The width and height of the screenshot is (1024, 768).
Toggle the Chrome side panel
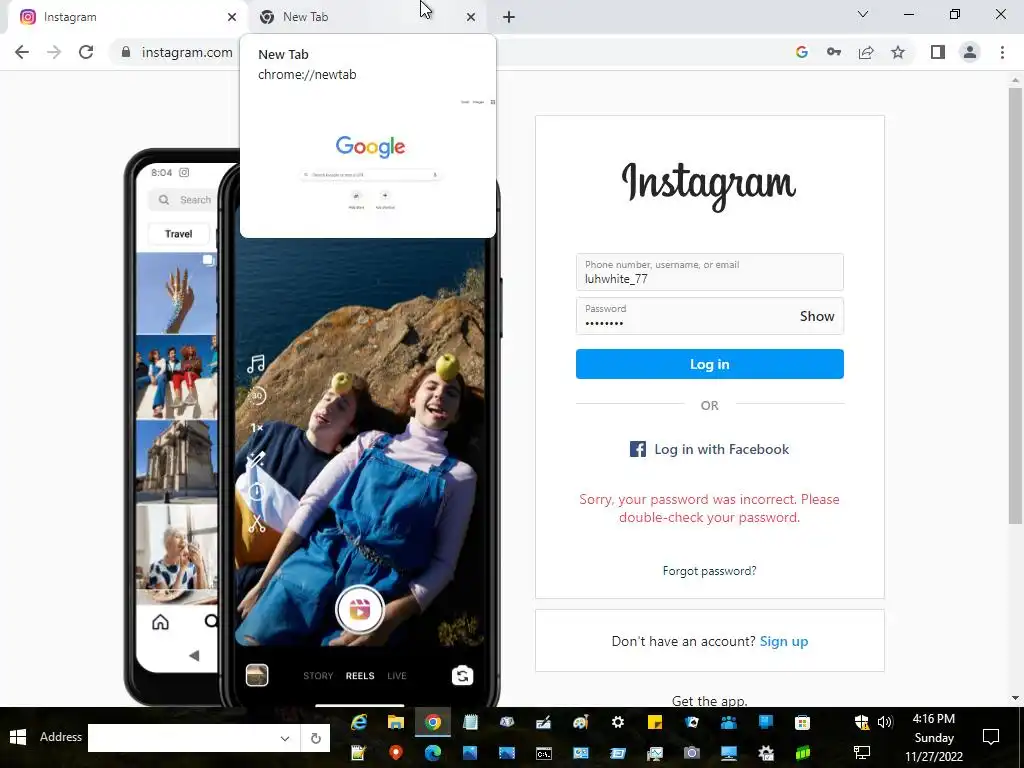point(938,52)
